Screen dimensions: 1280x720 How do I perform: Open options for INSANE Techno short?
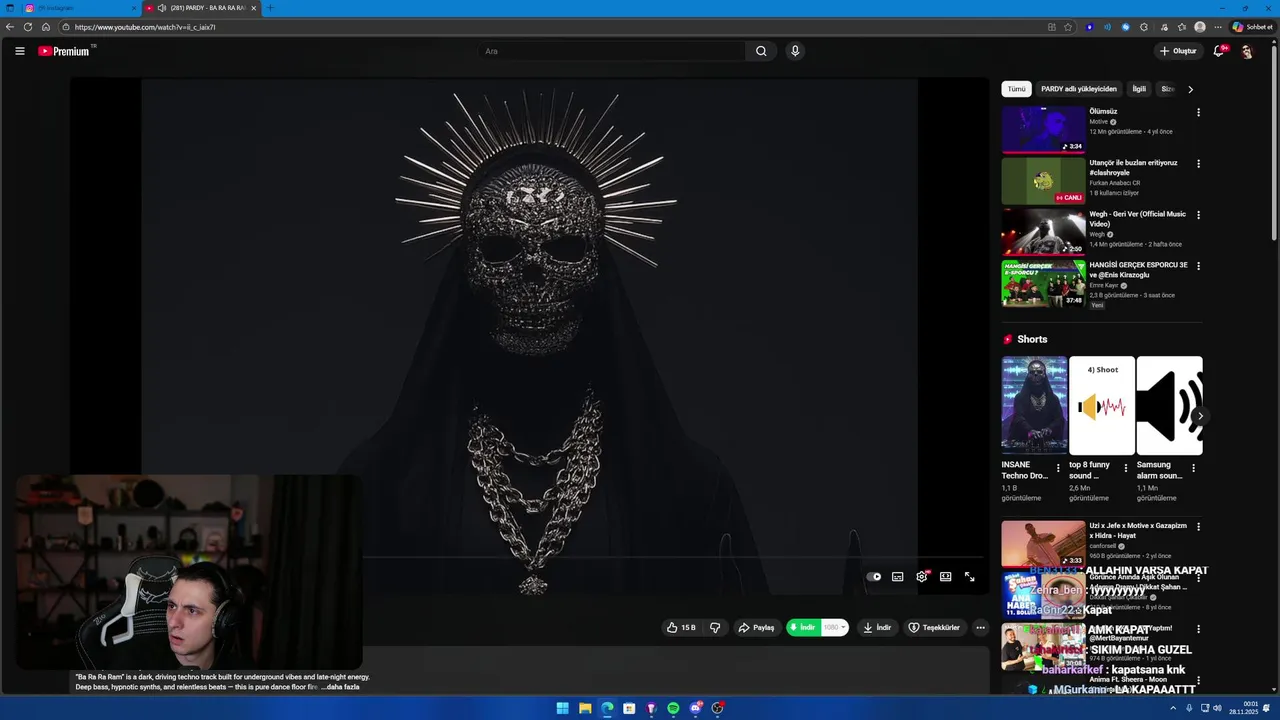[x=1058, y=467]
